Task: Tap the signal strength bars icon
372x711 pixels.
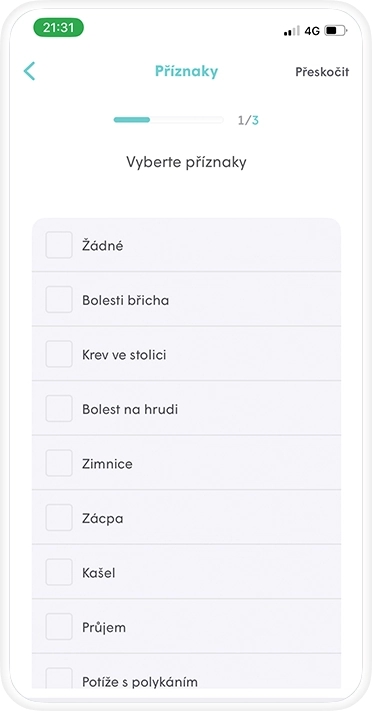Action: click(x=292, y=31)
